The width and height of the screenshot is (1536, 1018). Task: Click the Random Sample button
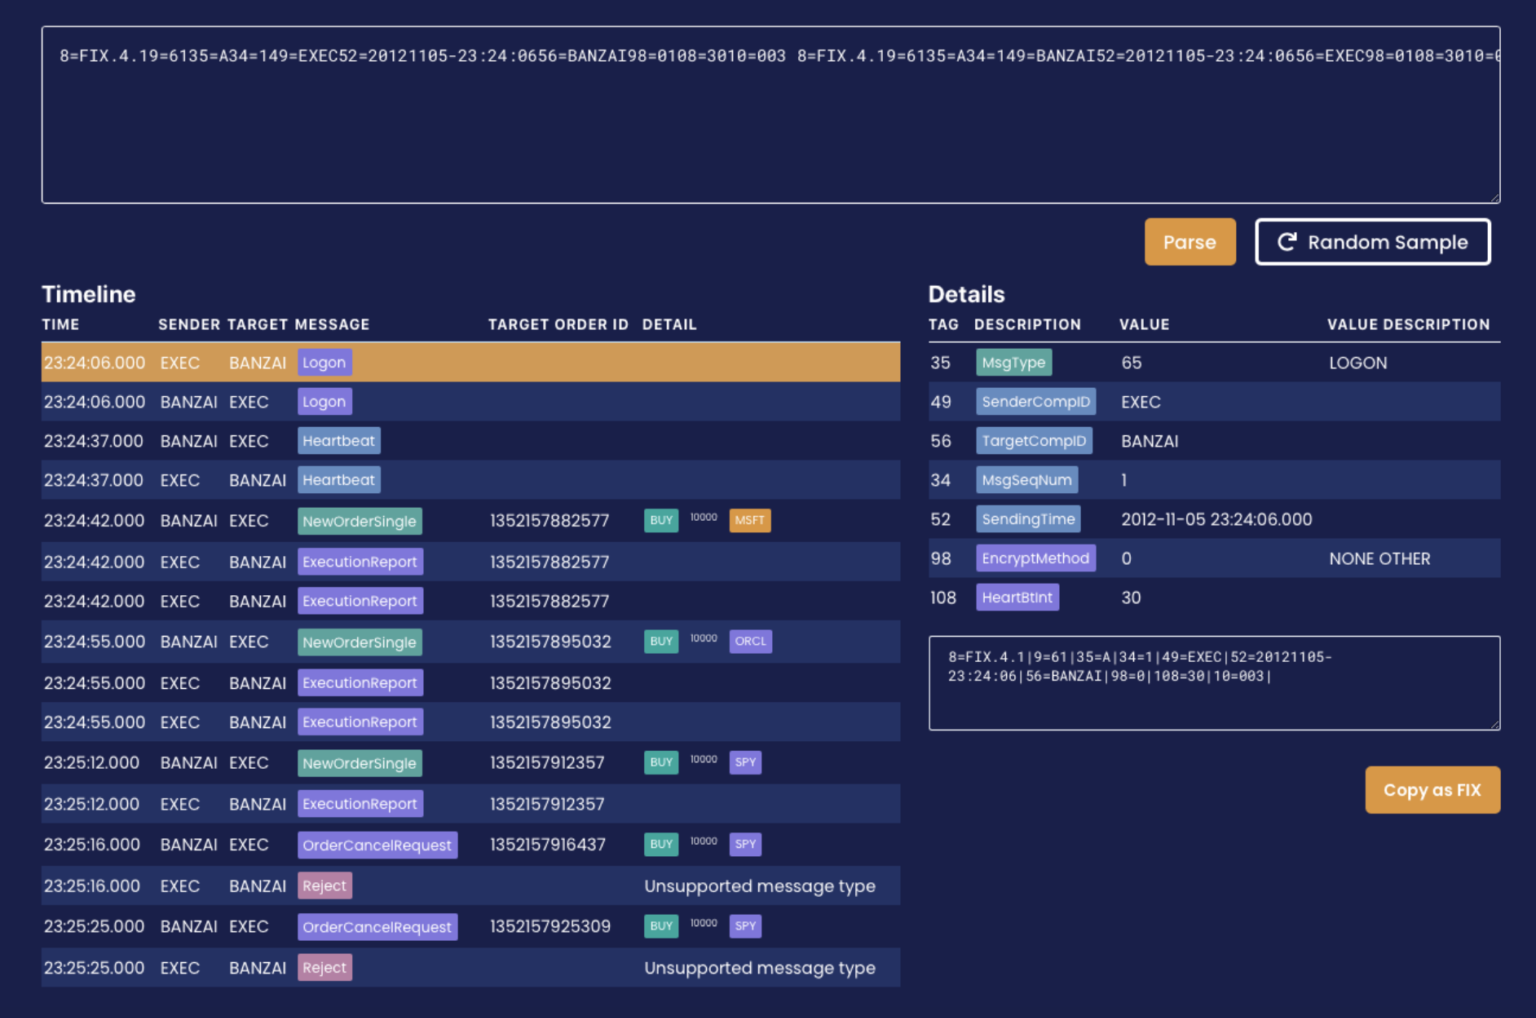pyautogui.click(x=1372, y=242)
